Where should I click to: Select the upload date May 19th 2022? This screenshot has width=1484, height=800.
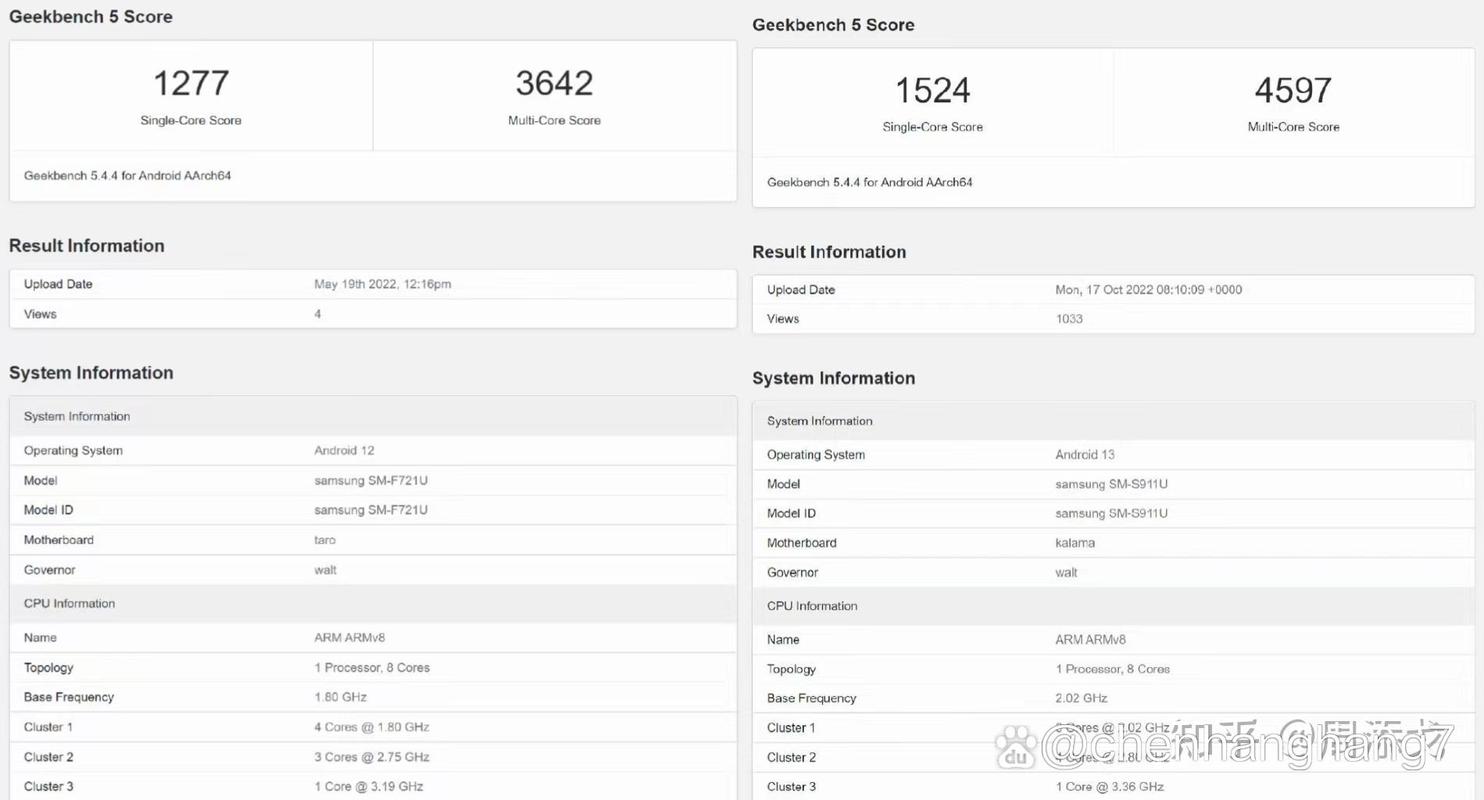point(382,284)
